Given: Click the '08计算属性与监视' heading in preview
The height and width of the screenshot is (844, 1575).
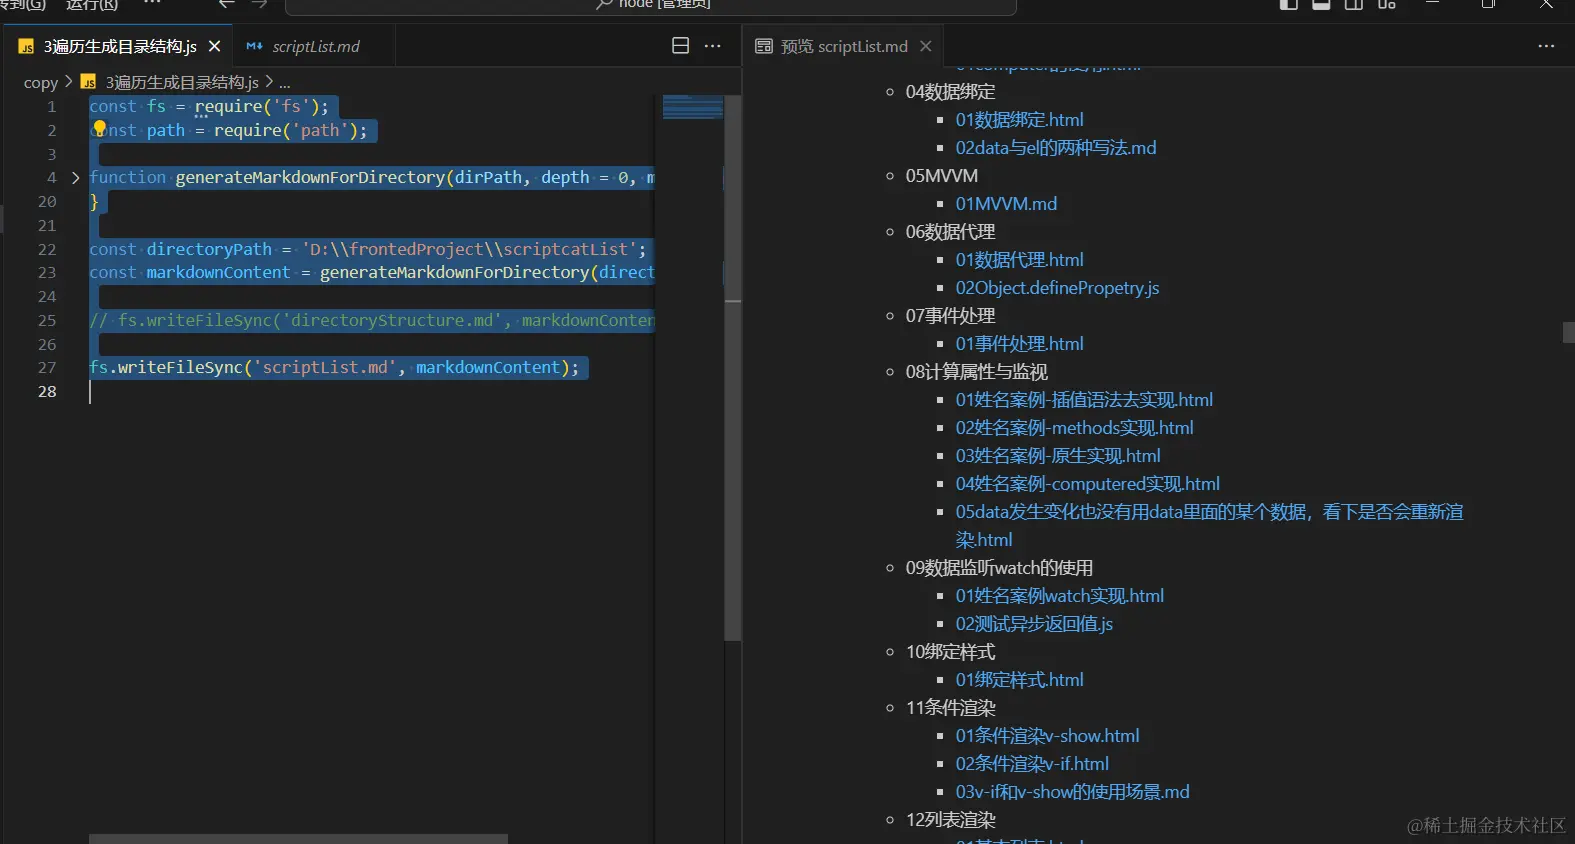Looking at the screenshot, I should pyautogui.click(x=976, y=372).
